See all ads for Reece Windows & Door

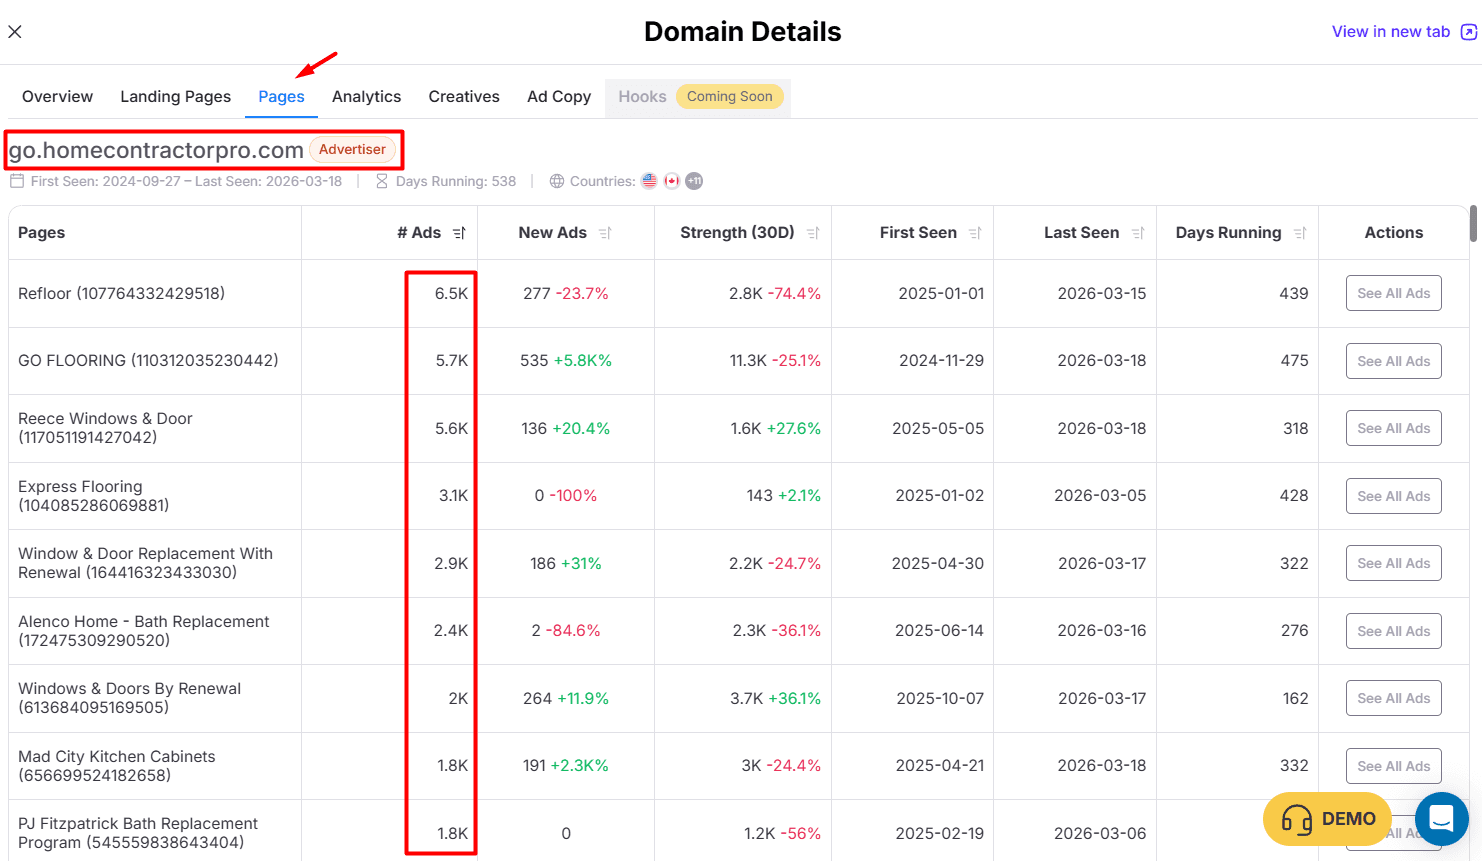pyautogui.click(x=1393, y=429)
